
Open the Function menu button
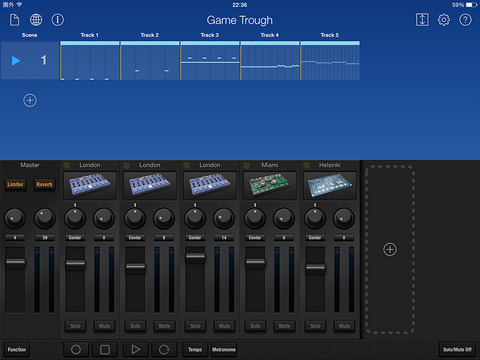pos(17,349)
